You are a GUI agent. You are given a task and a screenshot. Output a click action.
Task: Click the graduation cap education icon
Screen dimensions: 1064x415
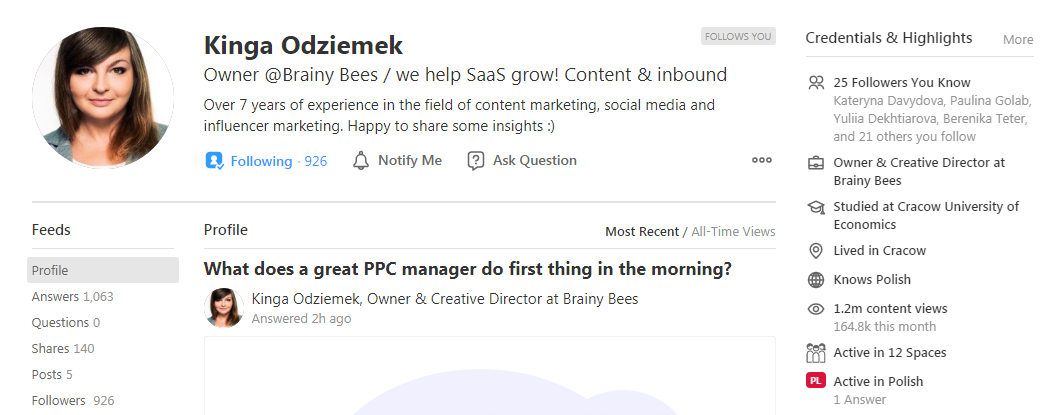[816, 207]
